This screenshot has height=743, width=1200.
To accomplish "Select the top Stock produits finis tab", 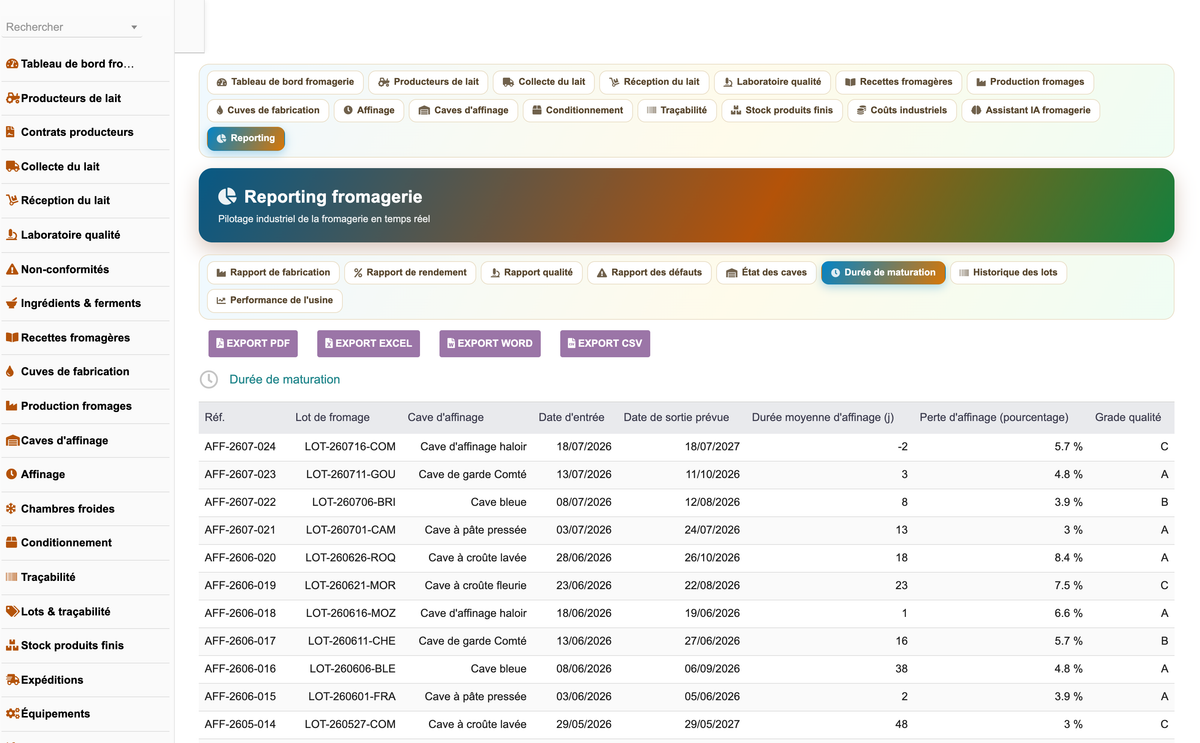I will click(x=782, y=110).
